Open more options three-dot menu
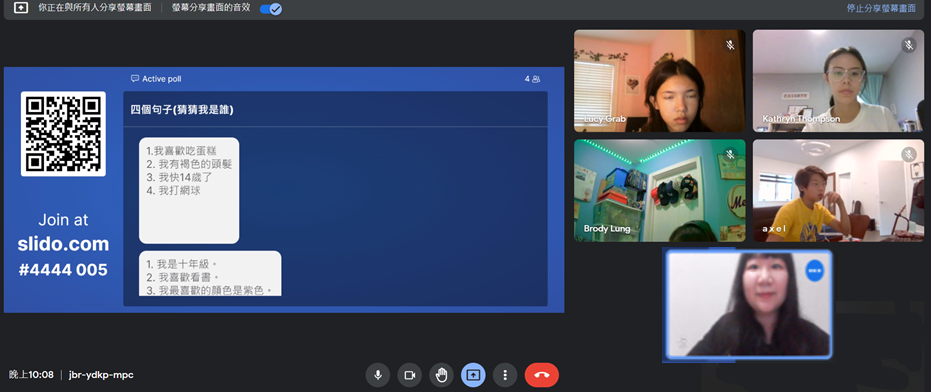This screenshot has height=392, width=931. pos(505,375)
